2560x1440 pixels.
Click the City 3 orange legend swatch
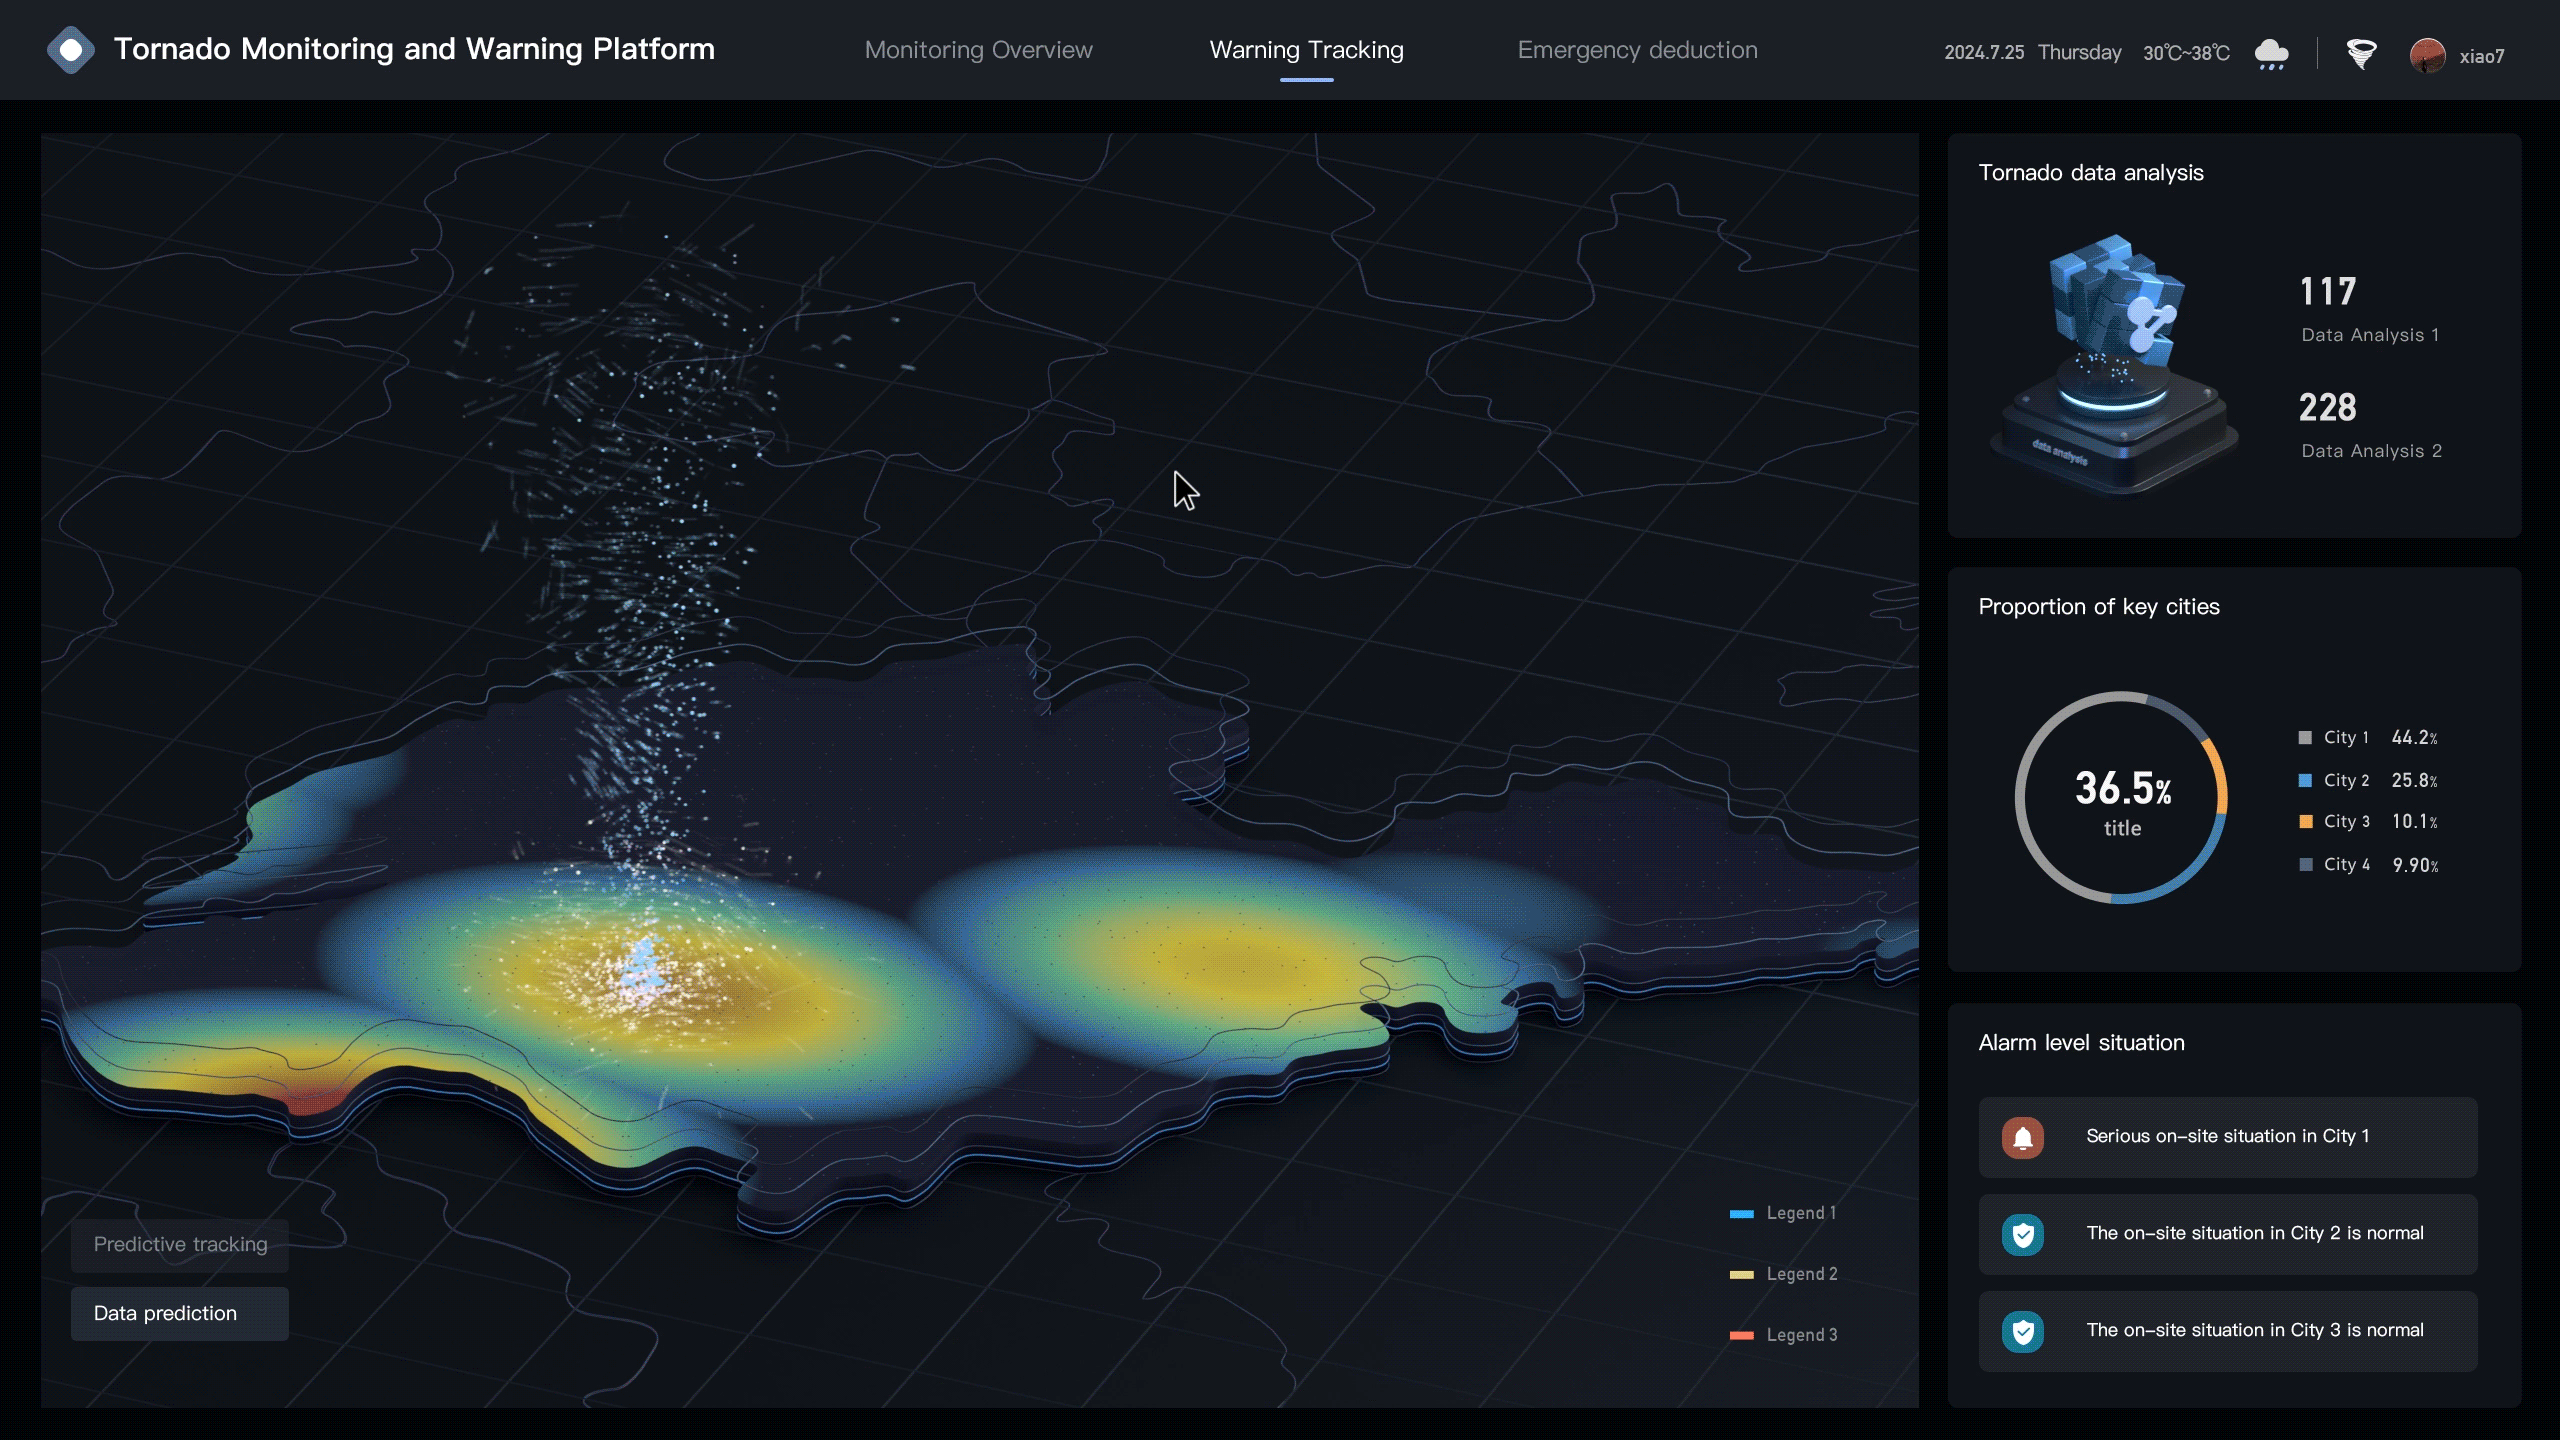point(2305,822)
